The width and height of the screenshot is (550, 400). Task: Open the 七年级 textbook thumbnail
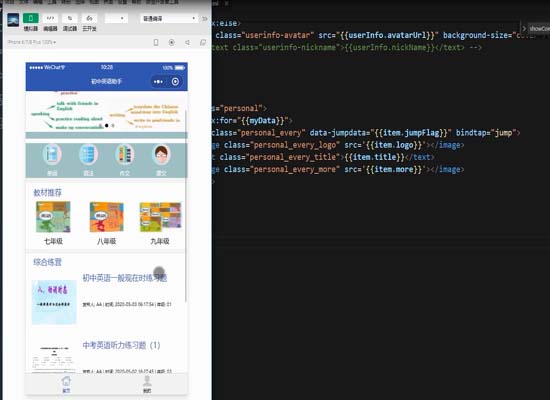53,217
